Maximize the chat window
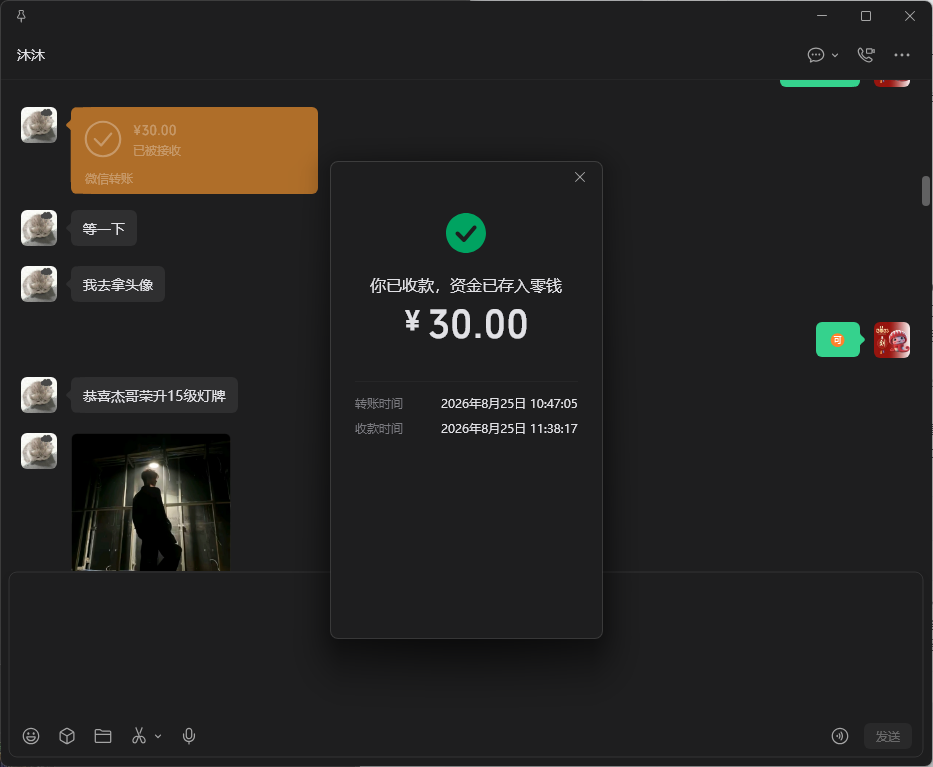The width and height of the screenshot is (933, 767). 866,16
